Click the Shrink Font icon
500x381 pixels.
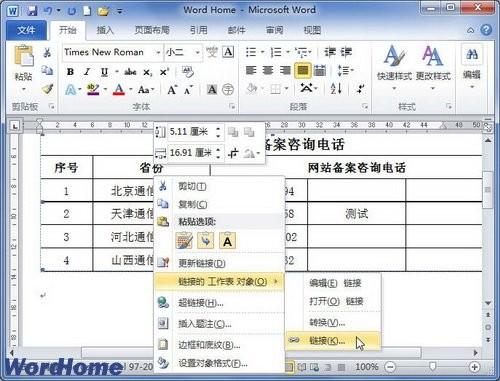click(x=188, y=90)
